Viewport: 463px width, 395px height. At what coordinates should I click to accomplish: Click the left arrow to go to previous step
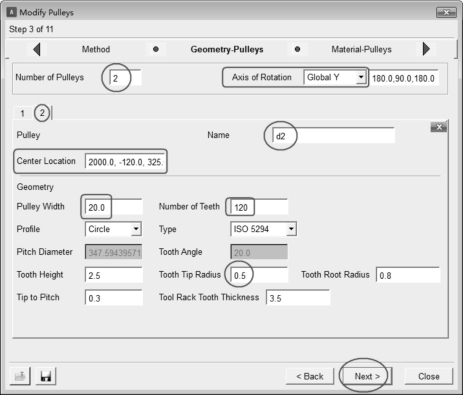pyautogui.click(x=37, y=49)
